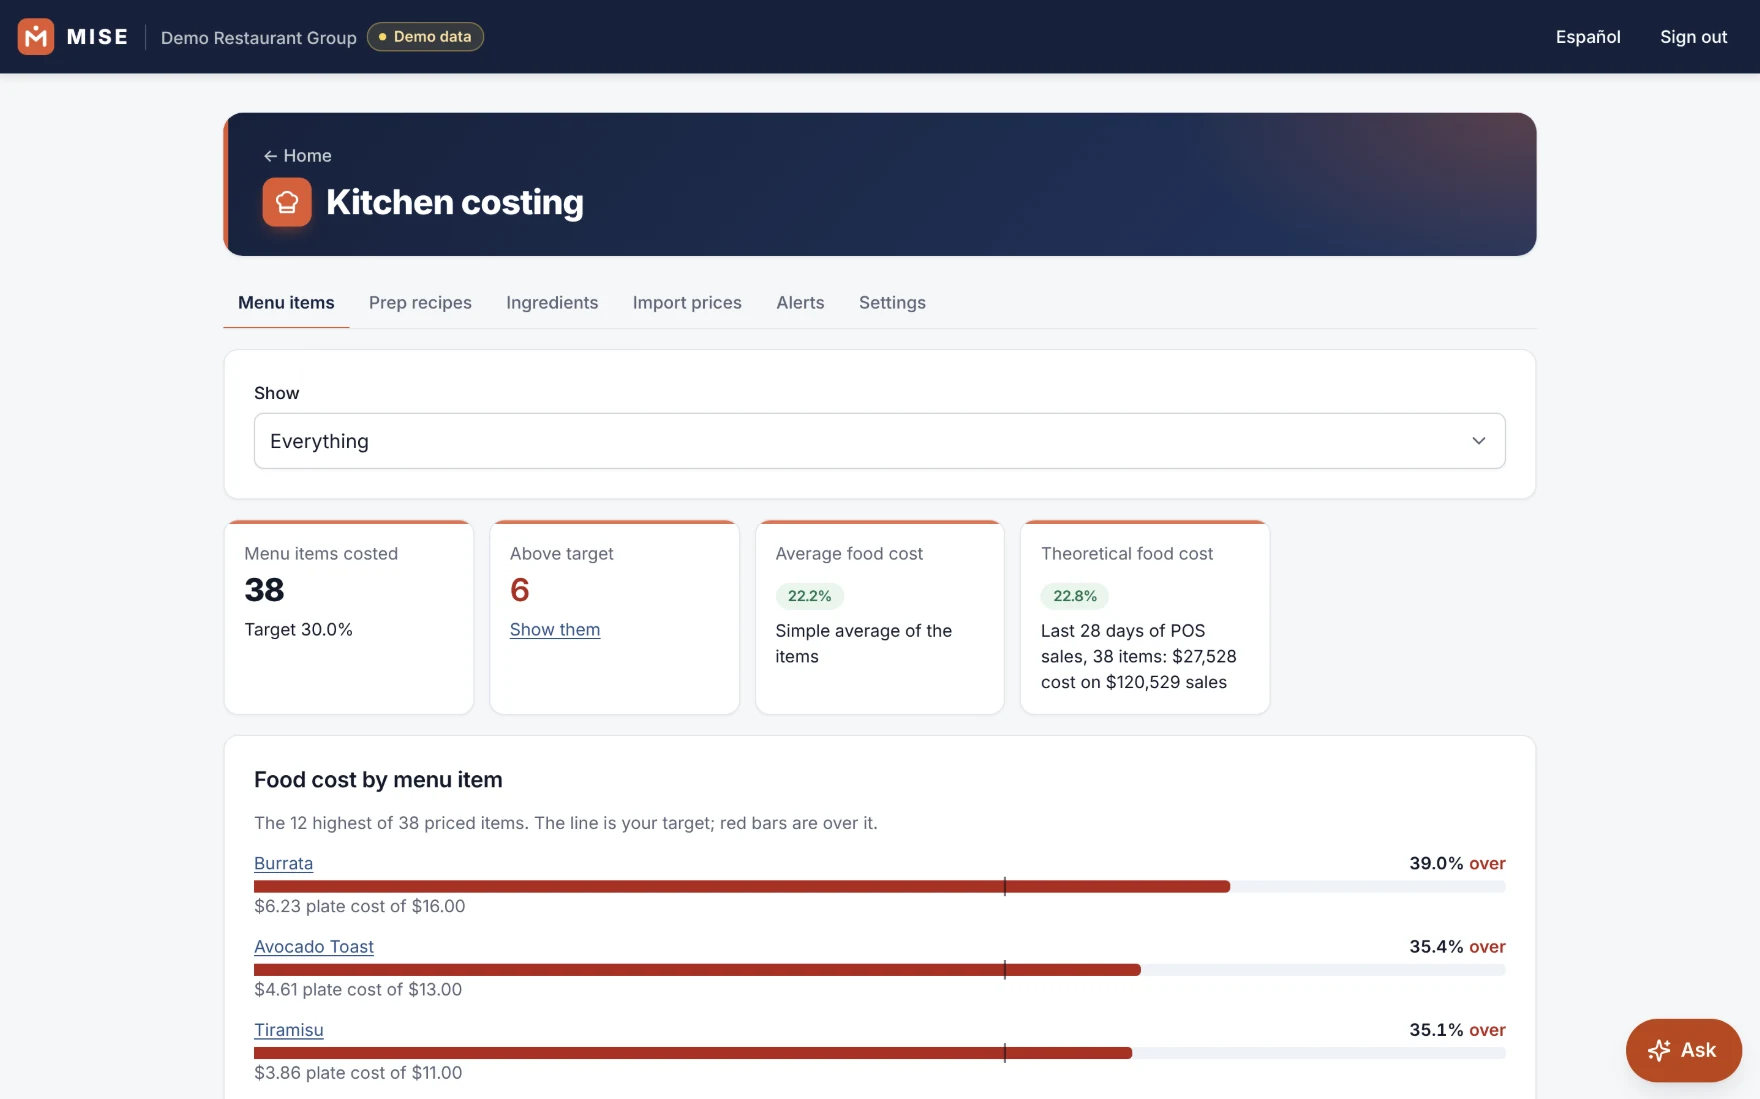
Task: Click the chef hat Kitchen costing icon
Action: click(x=287, y=202)
